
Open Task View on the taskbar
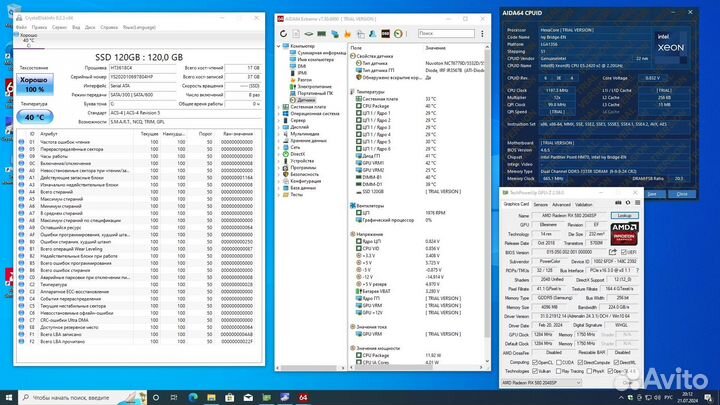click(174, 398)
